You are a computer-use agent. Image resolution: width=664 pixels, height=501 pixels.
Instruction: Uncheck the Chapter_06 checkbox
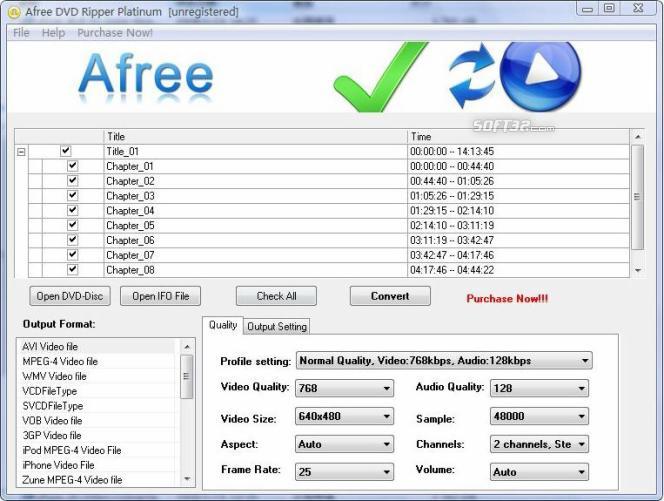pos(72,240)
